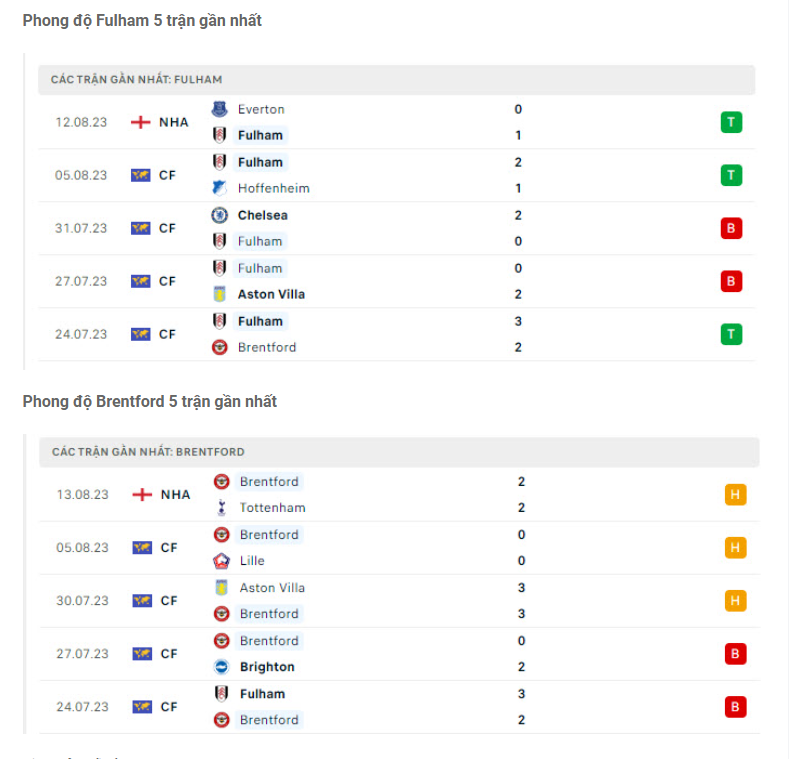Click the CF competition icon for 05.08.23 Fulham match
The height and width of the screenshot is (759, 789).
pyautogui.click(x=141, y=175)
